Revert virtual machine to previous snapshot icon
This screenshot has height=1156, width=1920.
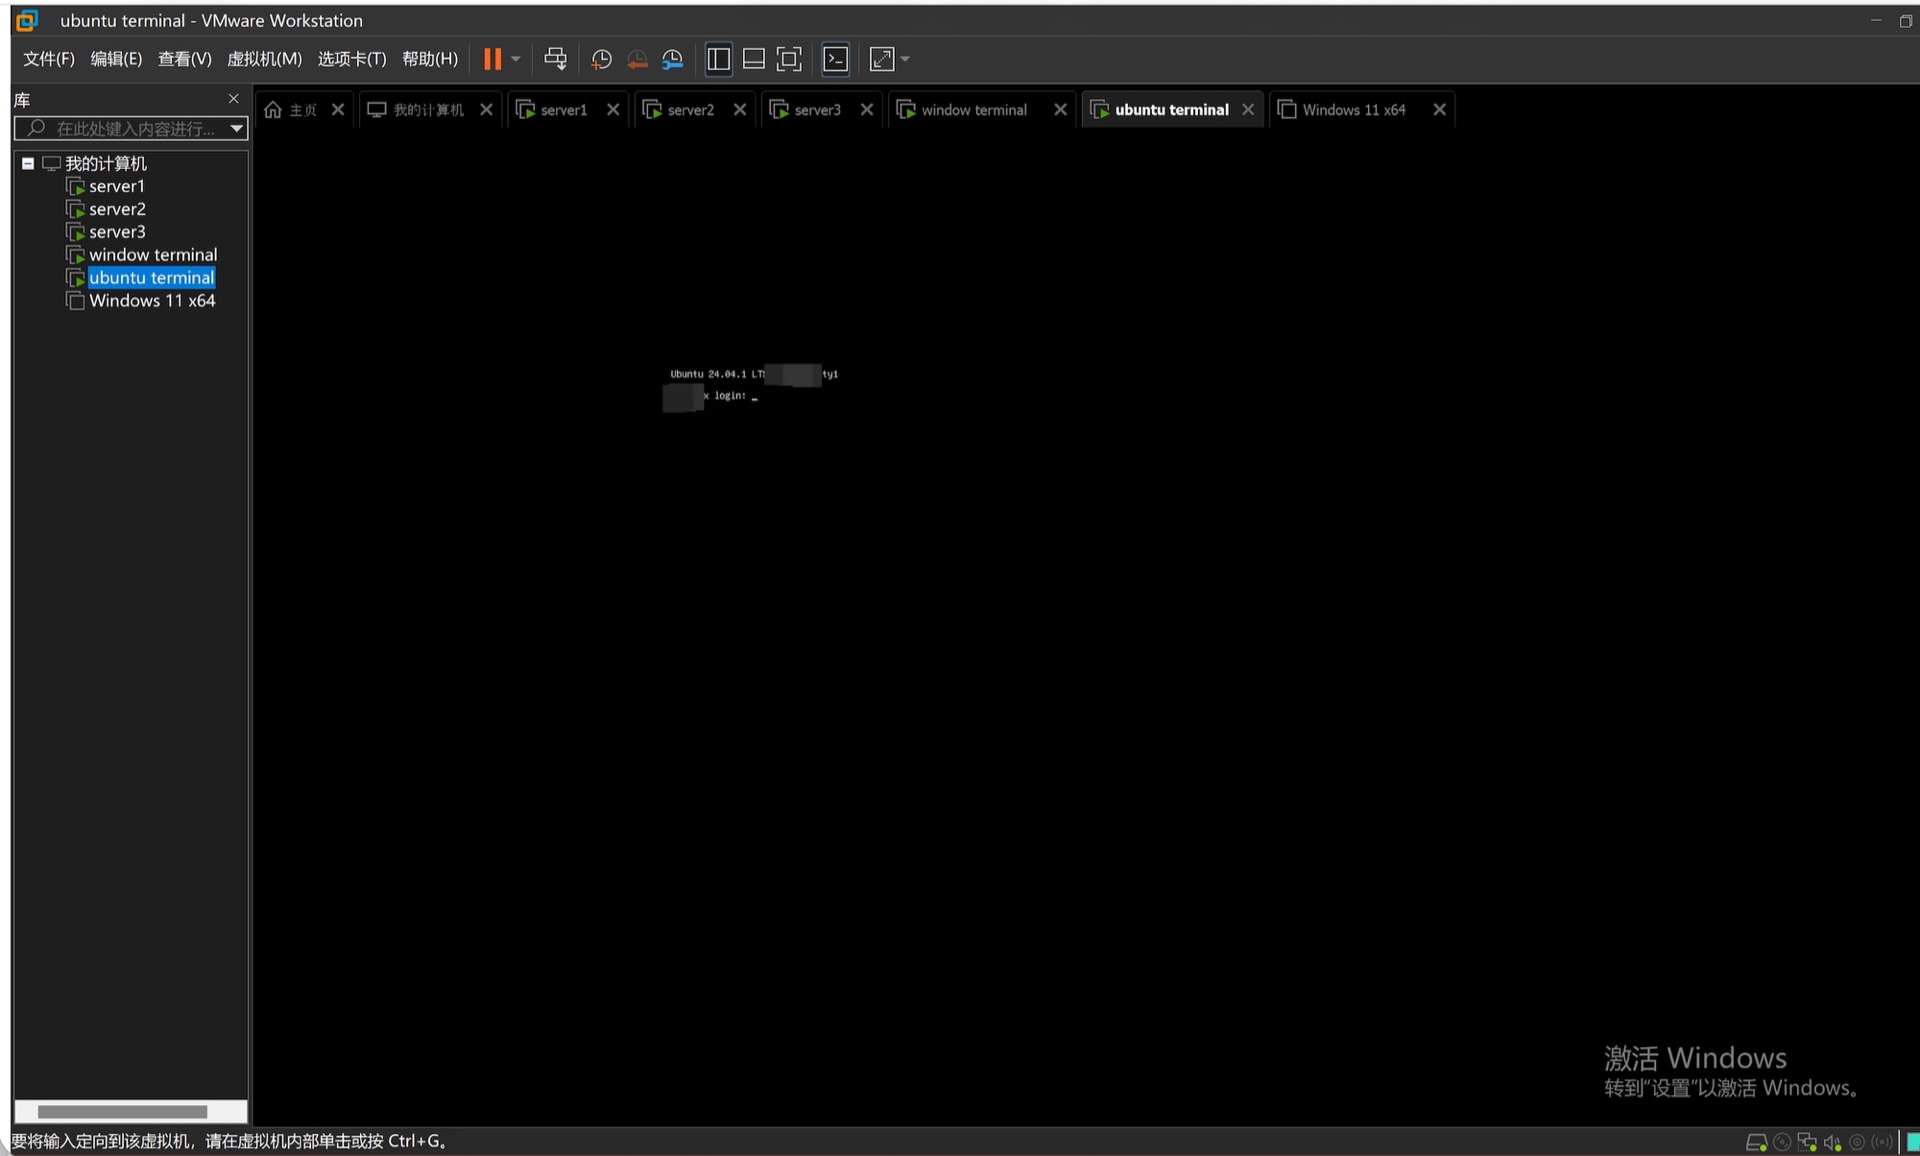(x=637, y=59)
